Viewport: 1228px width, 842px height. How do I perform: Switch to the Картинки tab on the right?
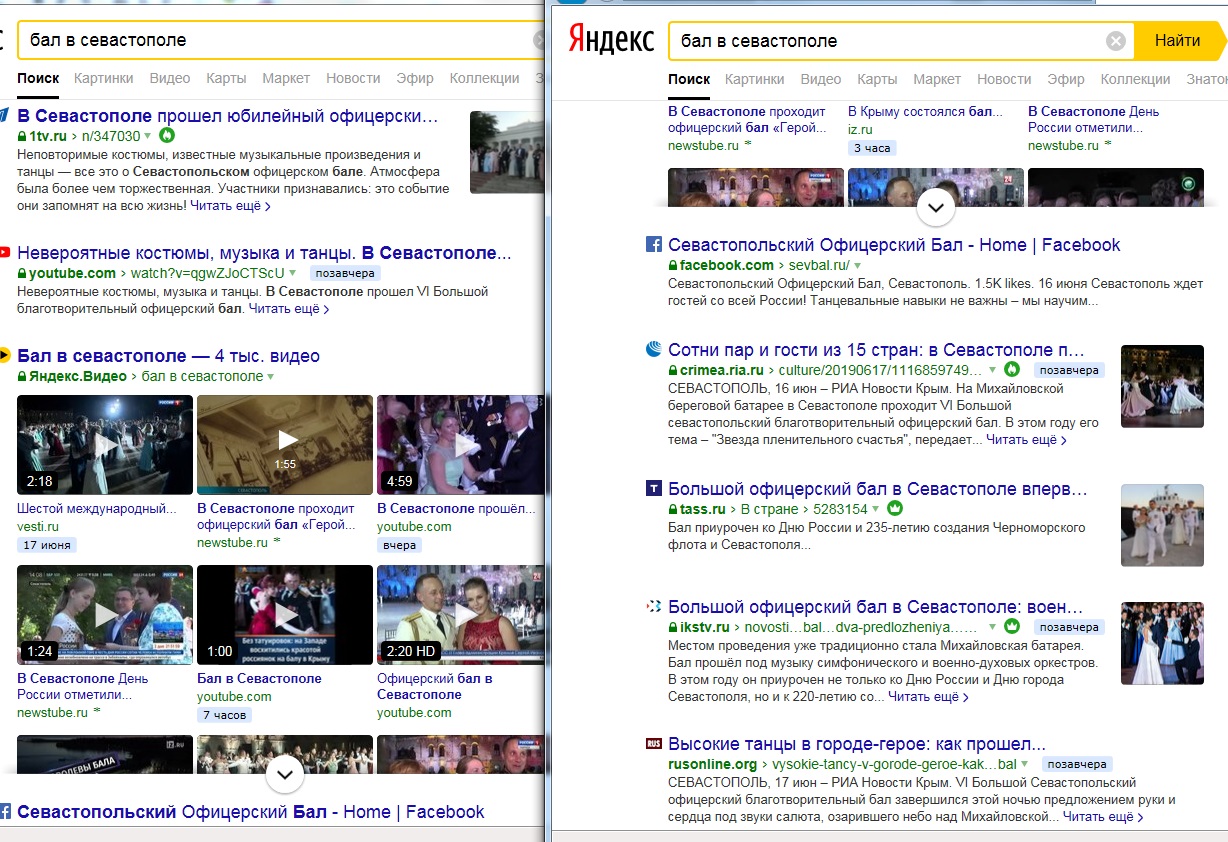pyautogui.click(x=754, y=79)
